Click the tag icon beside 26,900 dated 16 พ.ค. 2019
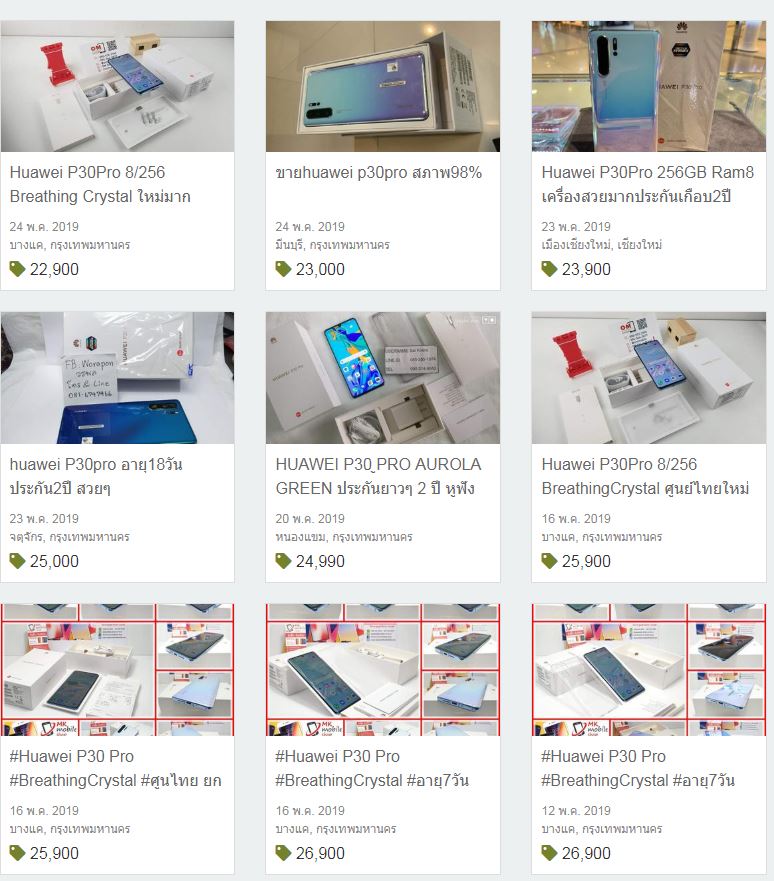774x881 pixels. point(284,853)
